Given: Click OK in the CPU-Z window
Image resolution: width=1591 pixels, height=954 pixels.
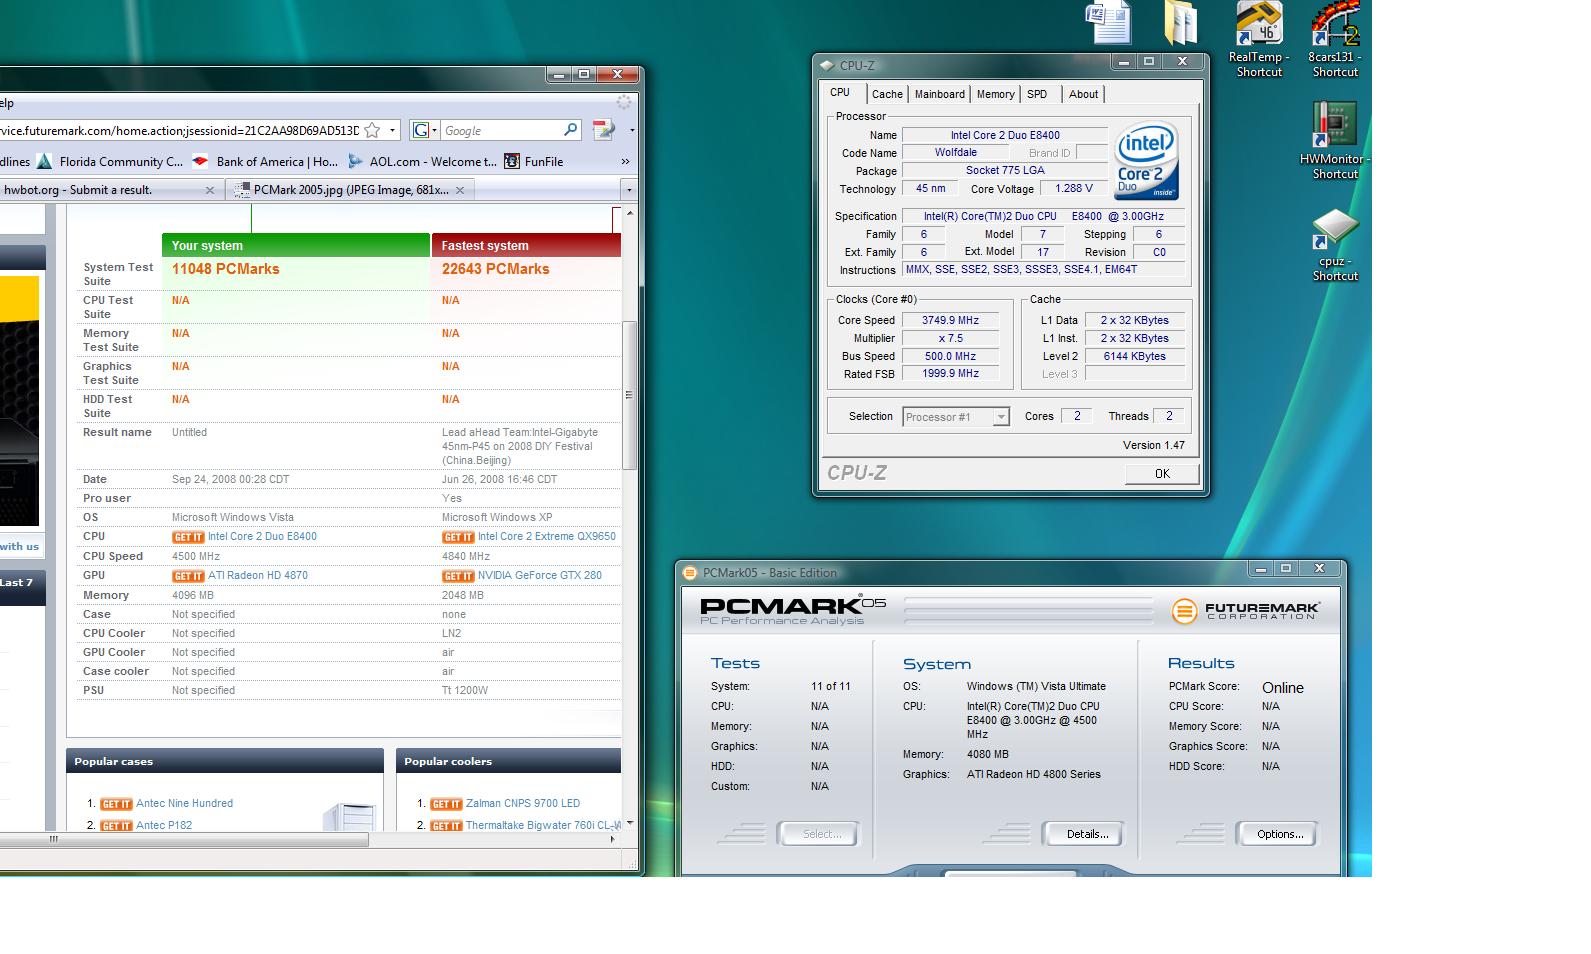Looking at the screenshot, I should click(x=1162, y=474).
